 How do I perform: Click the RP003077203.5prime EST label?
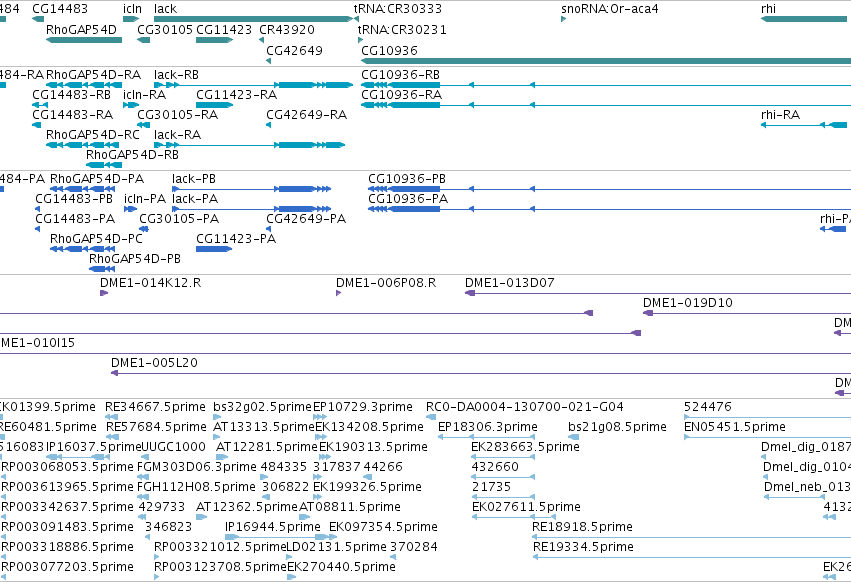(67, 567)
